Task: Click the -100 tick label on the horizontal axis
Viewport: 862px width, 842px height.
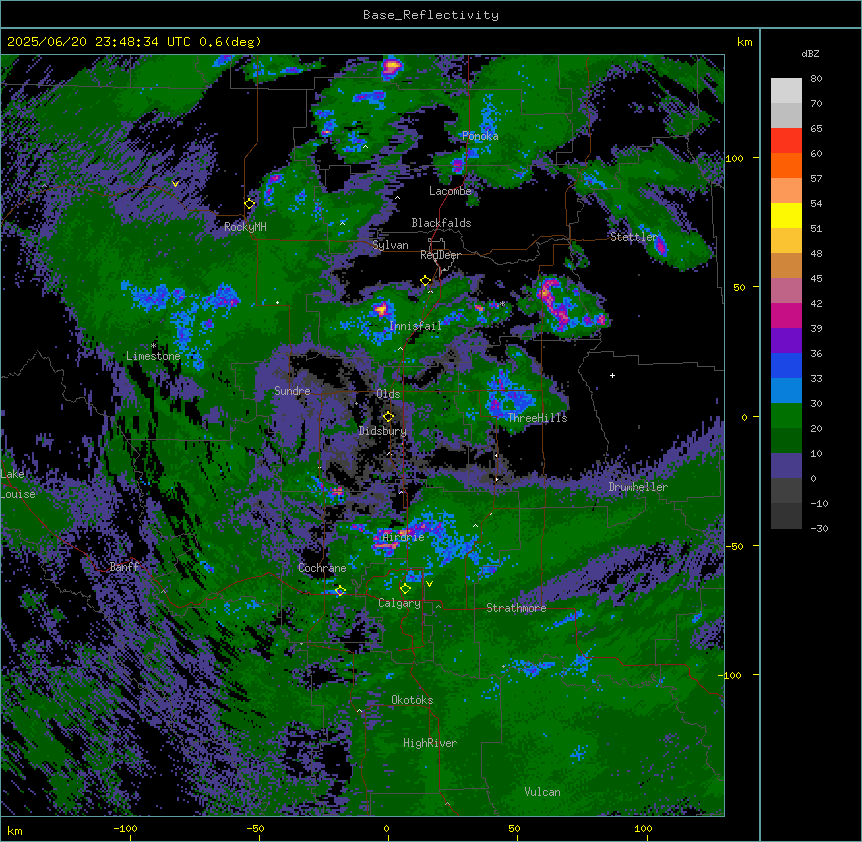Action: click(x=125, y=828)
